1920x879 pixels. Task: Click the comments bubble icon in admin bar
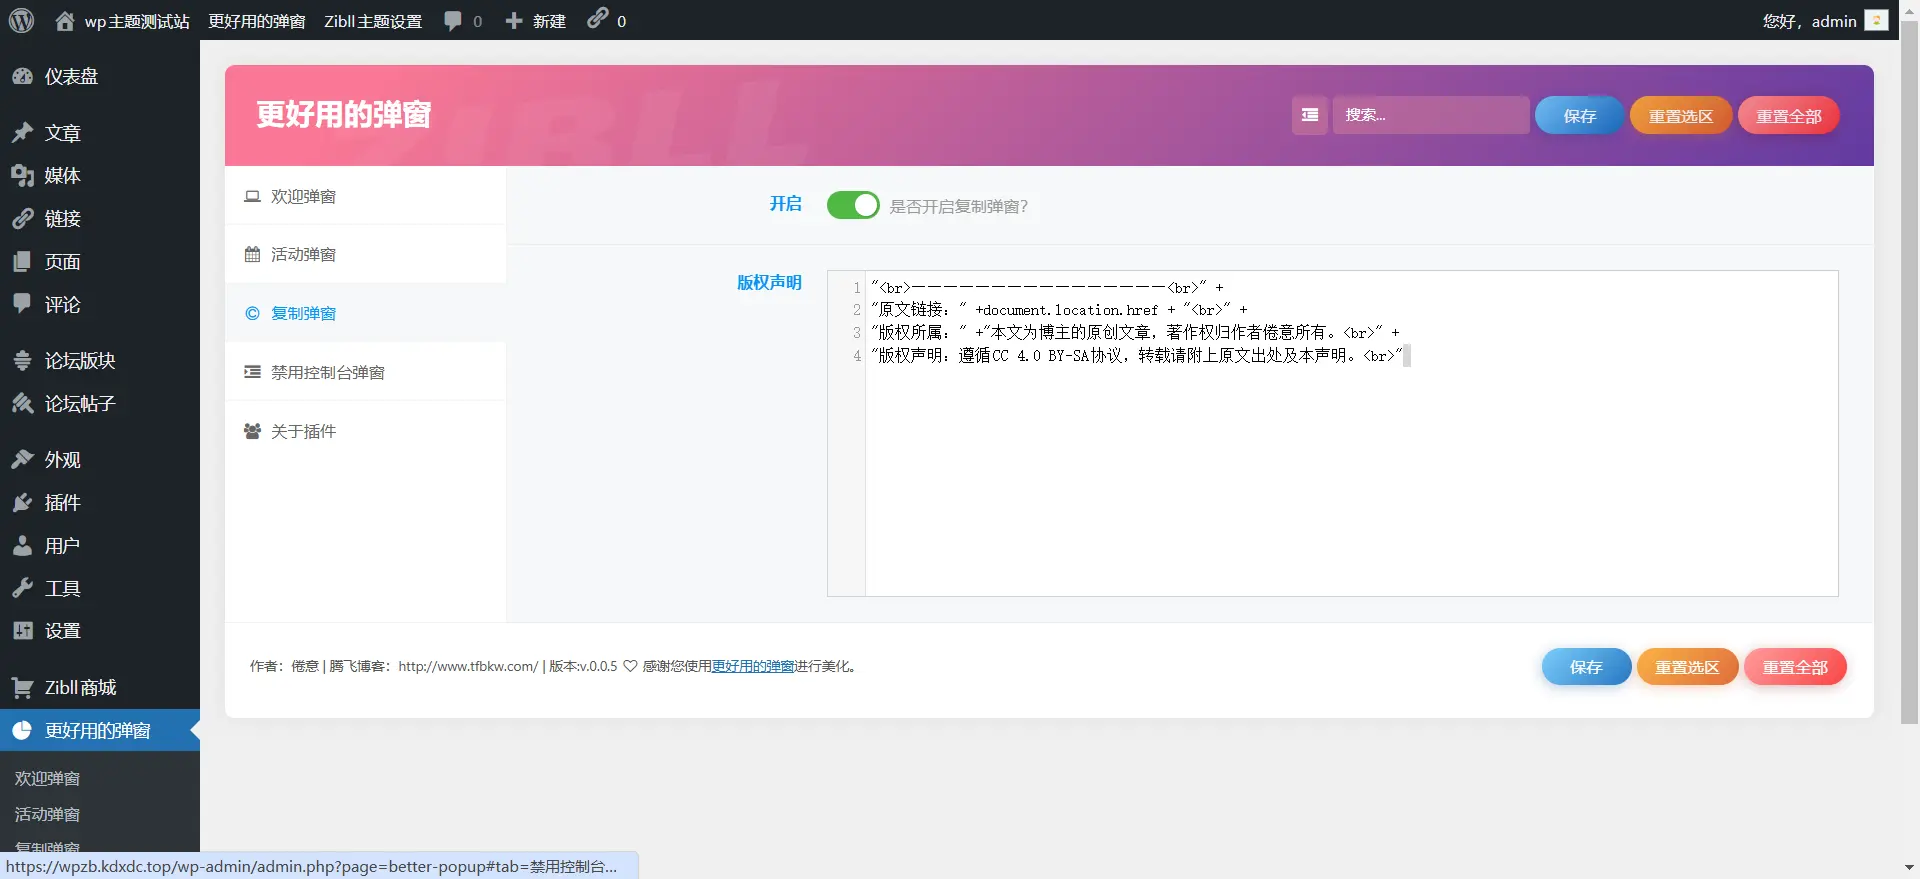tap(453, 21)
